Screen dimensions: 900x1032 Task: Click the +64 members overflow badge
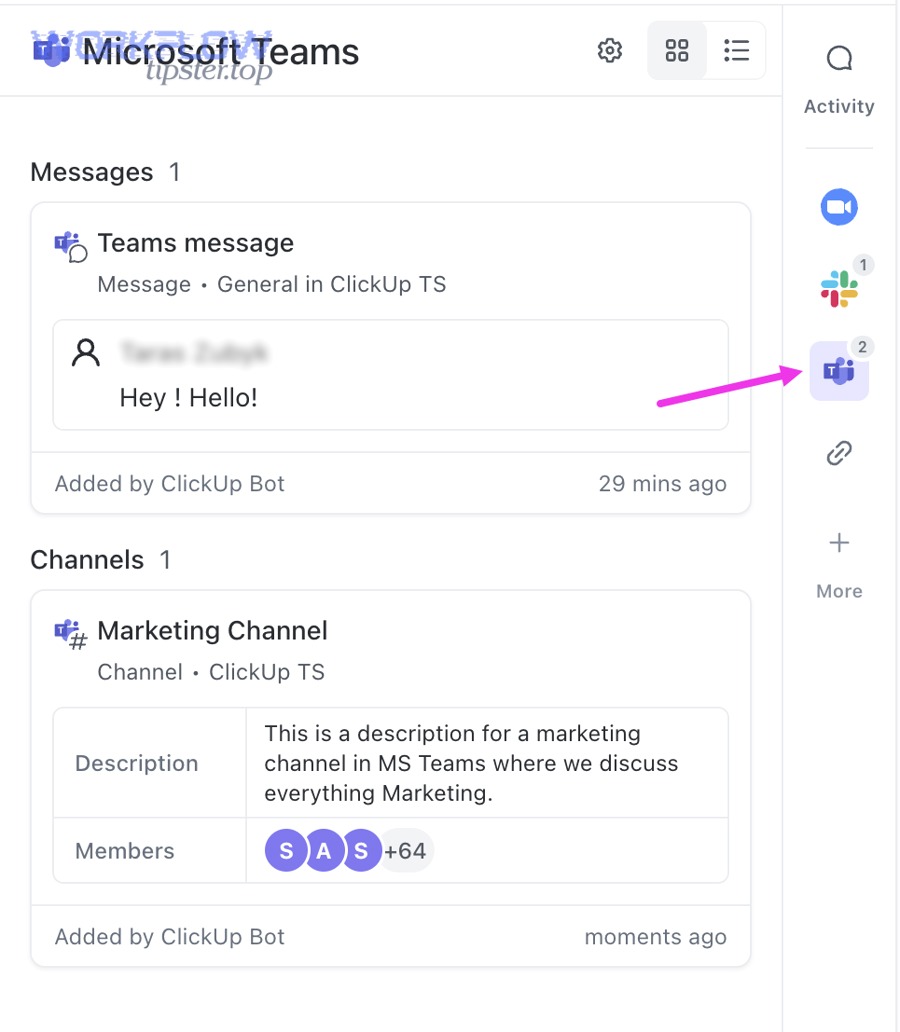(406, 850)
